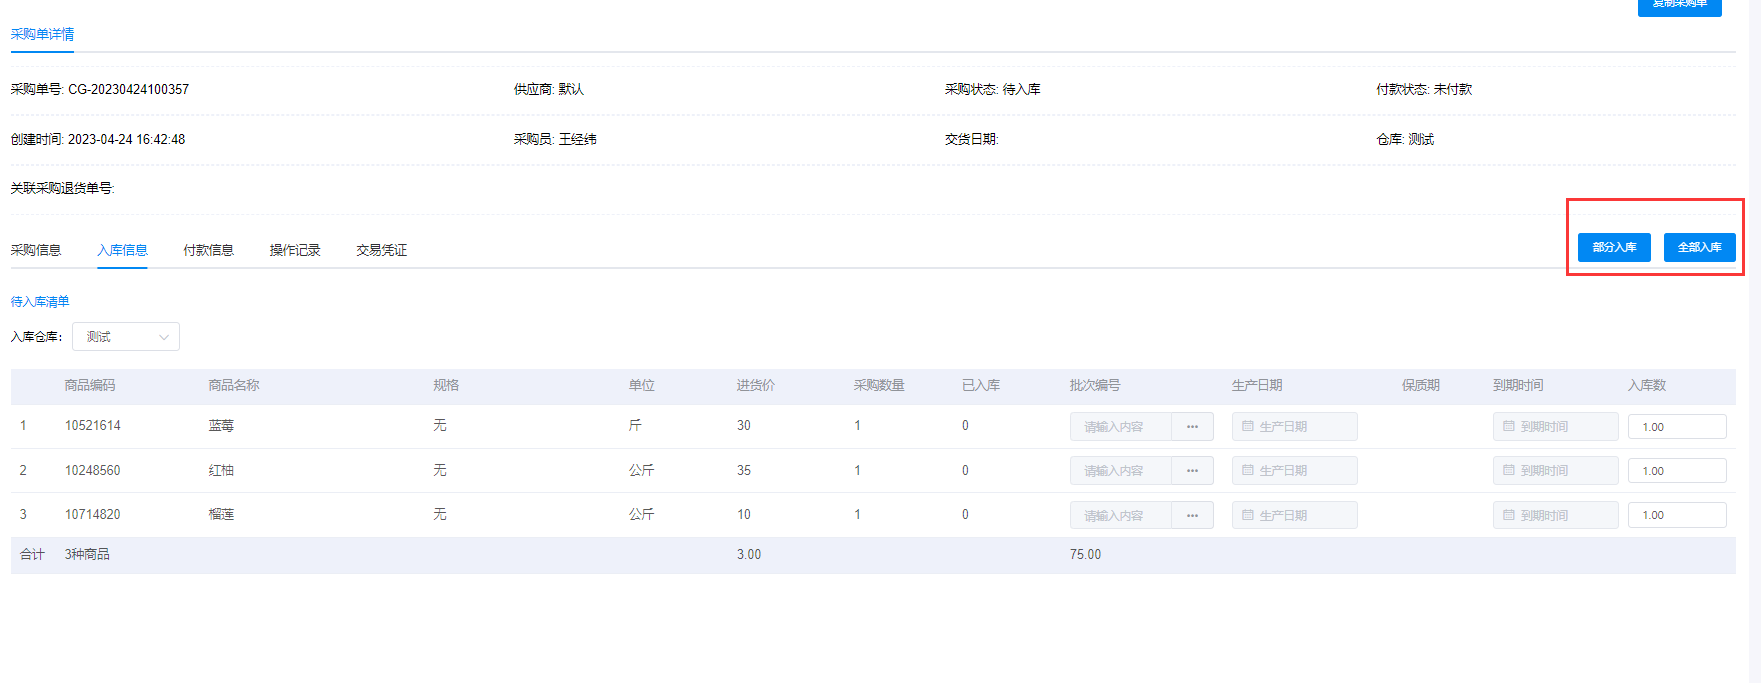Click the 入库数 field for 榴莲 row
The image size is (1761, 683).
1677,516
